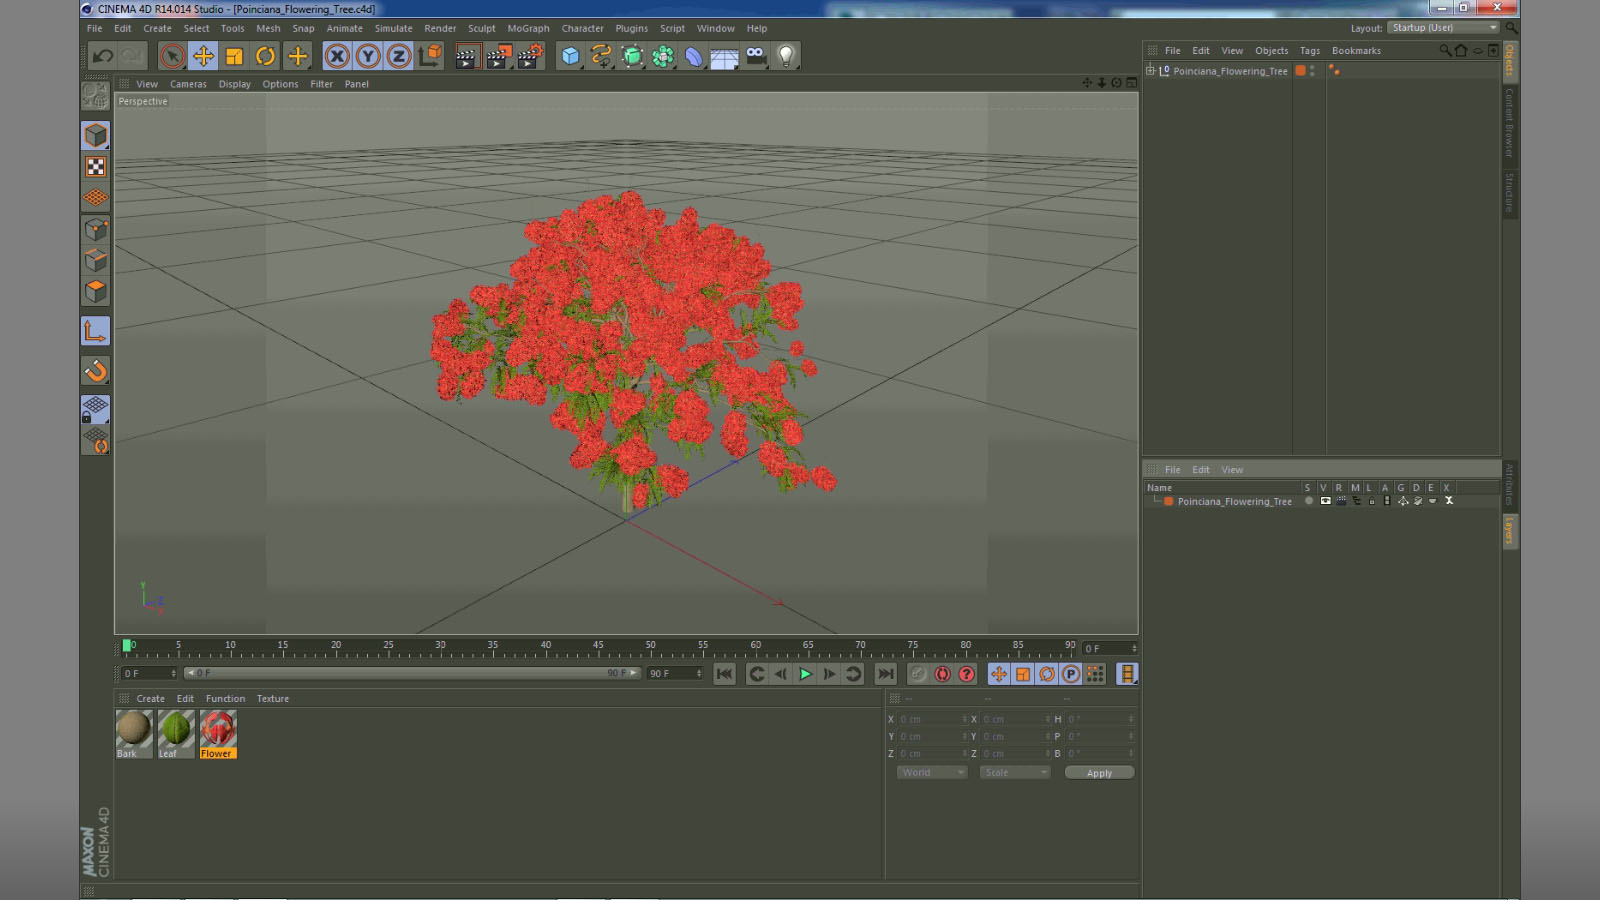Go to end of animation
The height and width of the screenshot is (900, 1600).
click(885, 674)
